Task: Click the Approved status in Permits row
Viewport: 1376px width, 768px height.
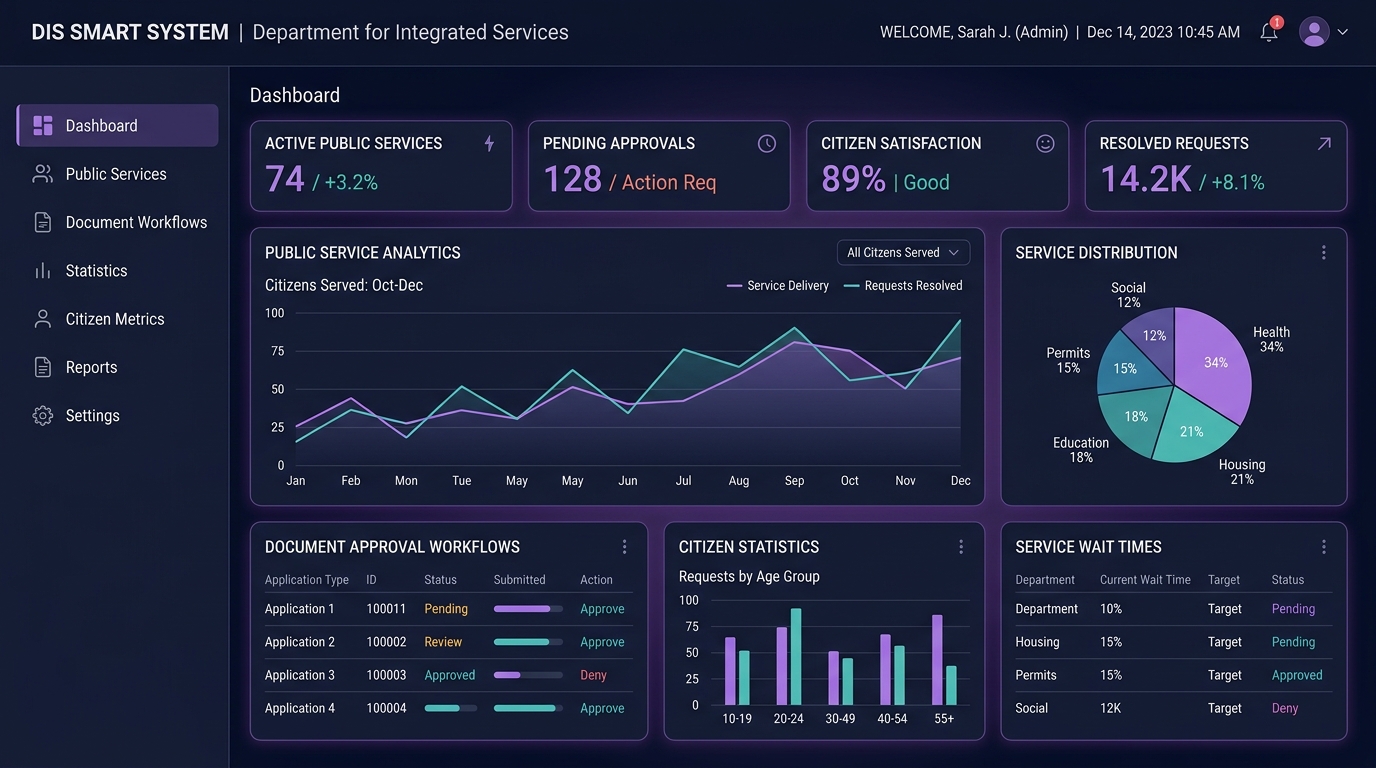Action: 1297,675
